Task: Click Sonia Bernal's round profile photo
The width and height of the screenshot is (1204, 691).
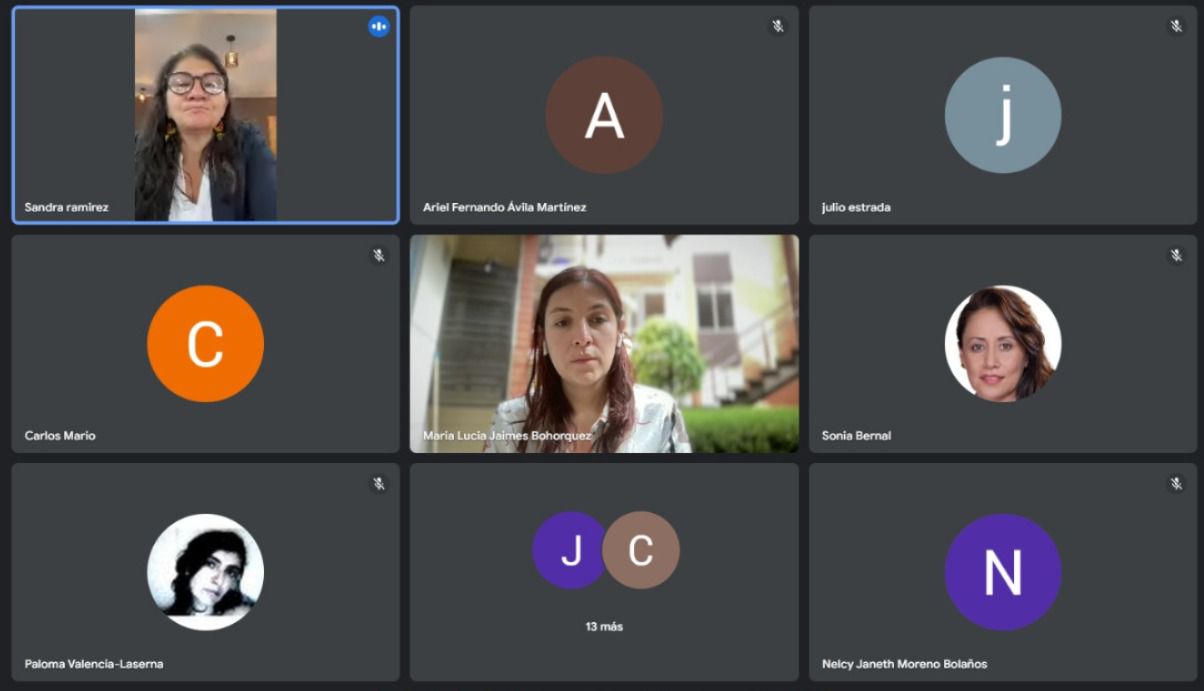Action: coord(1002,344)
